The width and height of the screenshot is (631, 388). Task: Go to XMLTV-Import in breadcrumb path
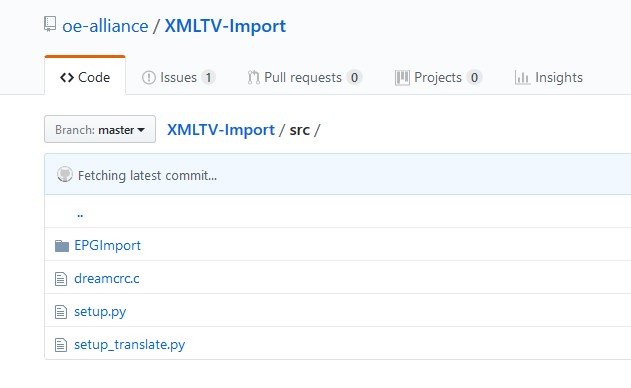[x=221, y=130]
